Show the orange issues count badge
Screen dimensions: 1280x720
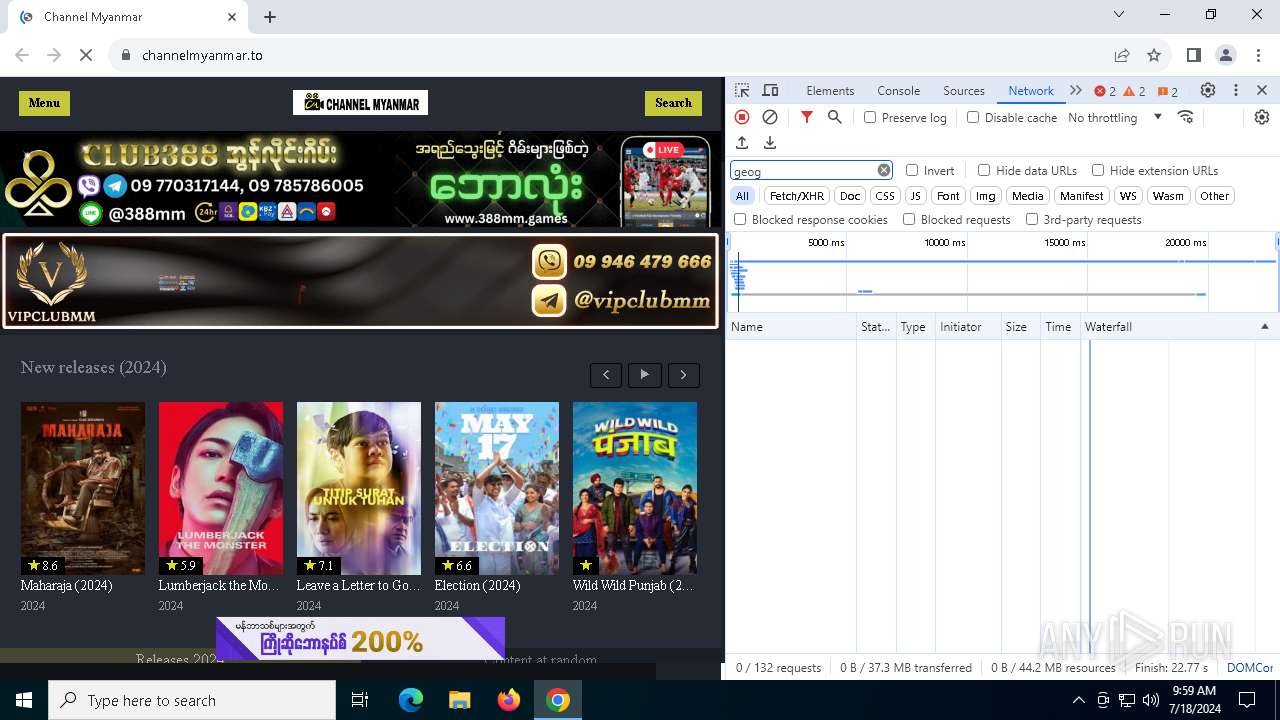1168,91
